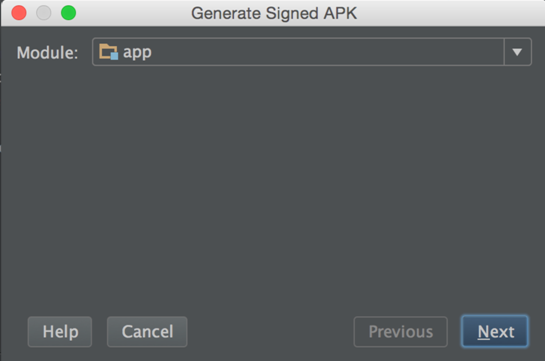Choose a different module from the dropdown
The height and width of the screenshot is (361, 545).
point(517,52)
